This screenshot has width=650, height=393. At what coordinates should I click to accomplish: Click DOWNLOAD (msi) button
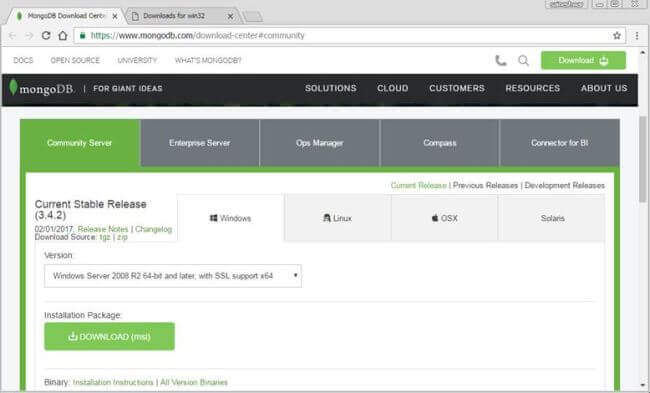[x=109, y=337]
